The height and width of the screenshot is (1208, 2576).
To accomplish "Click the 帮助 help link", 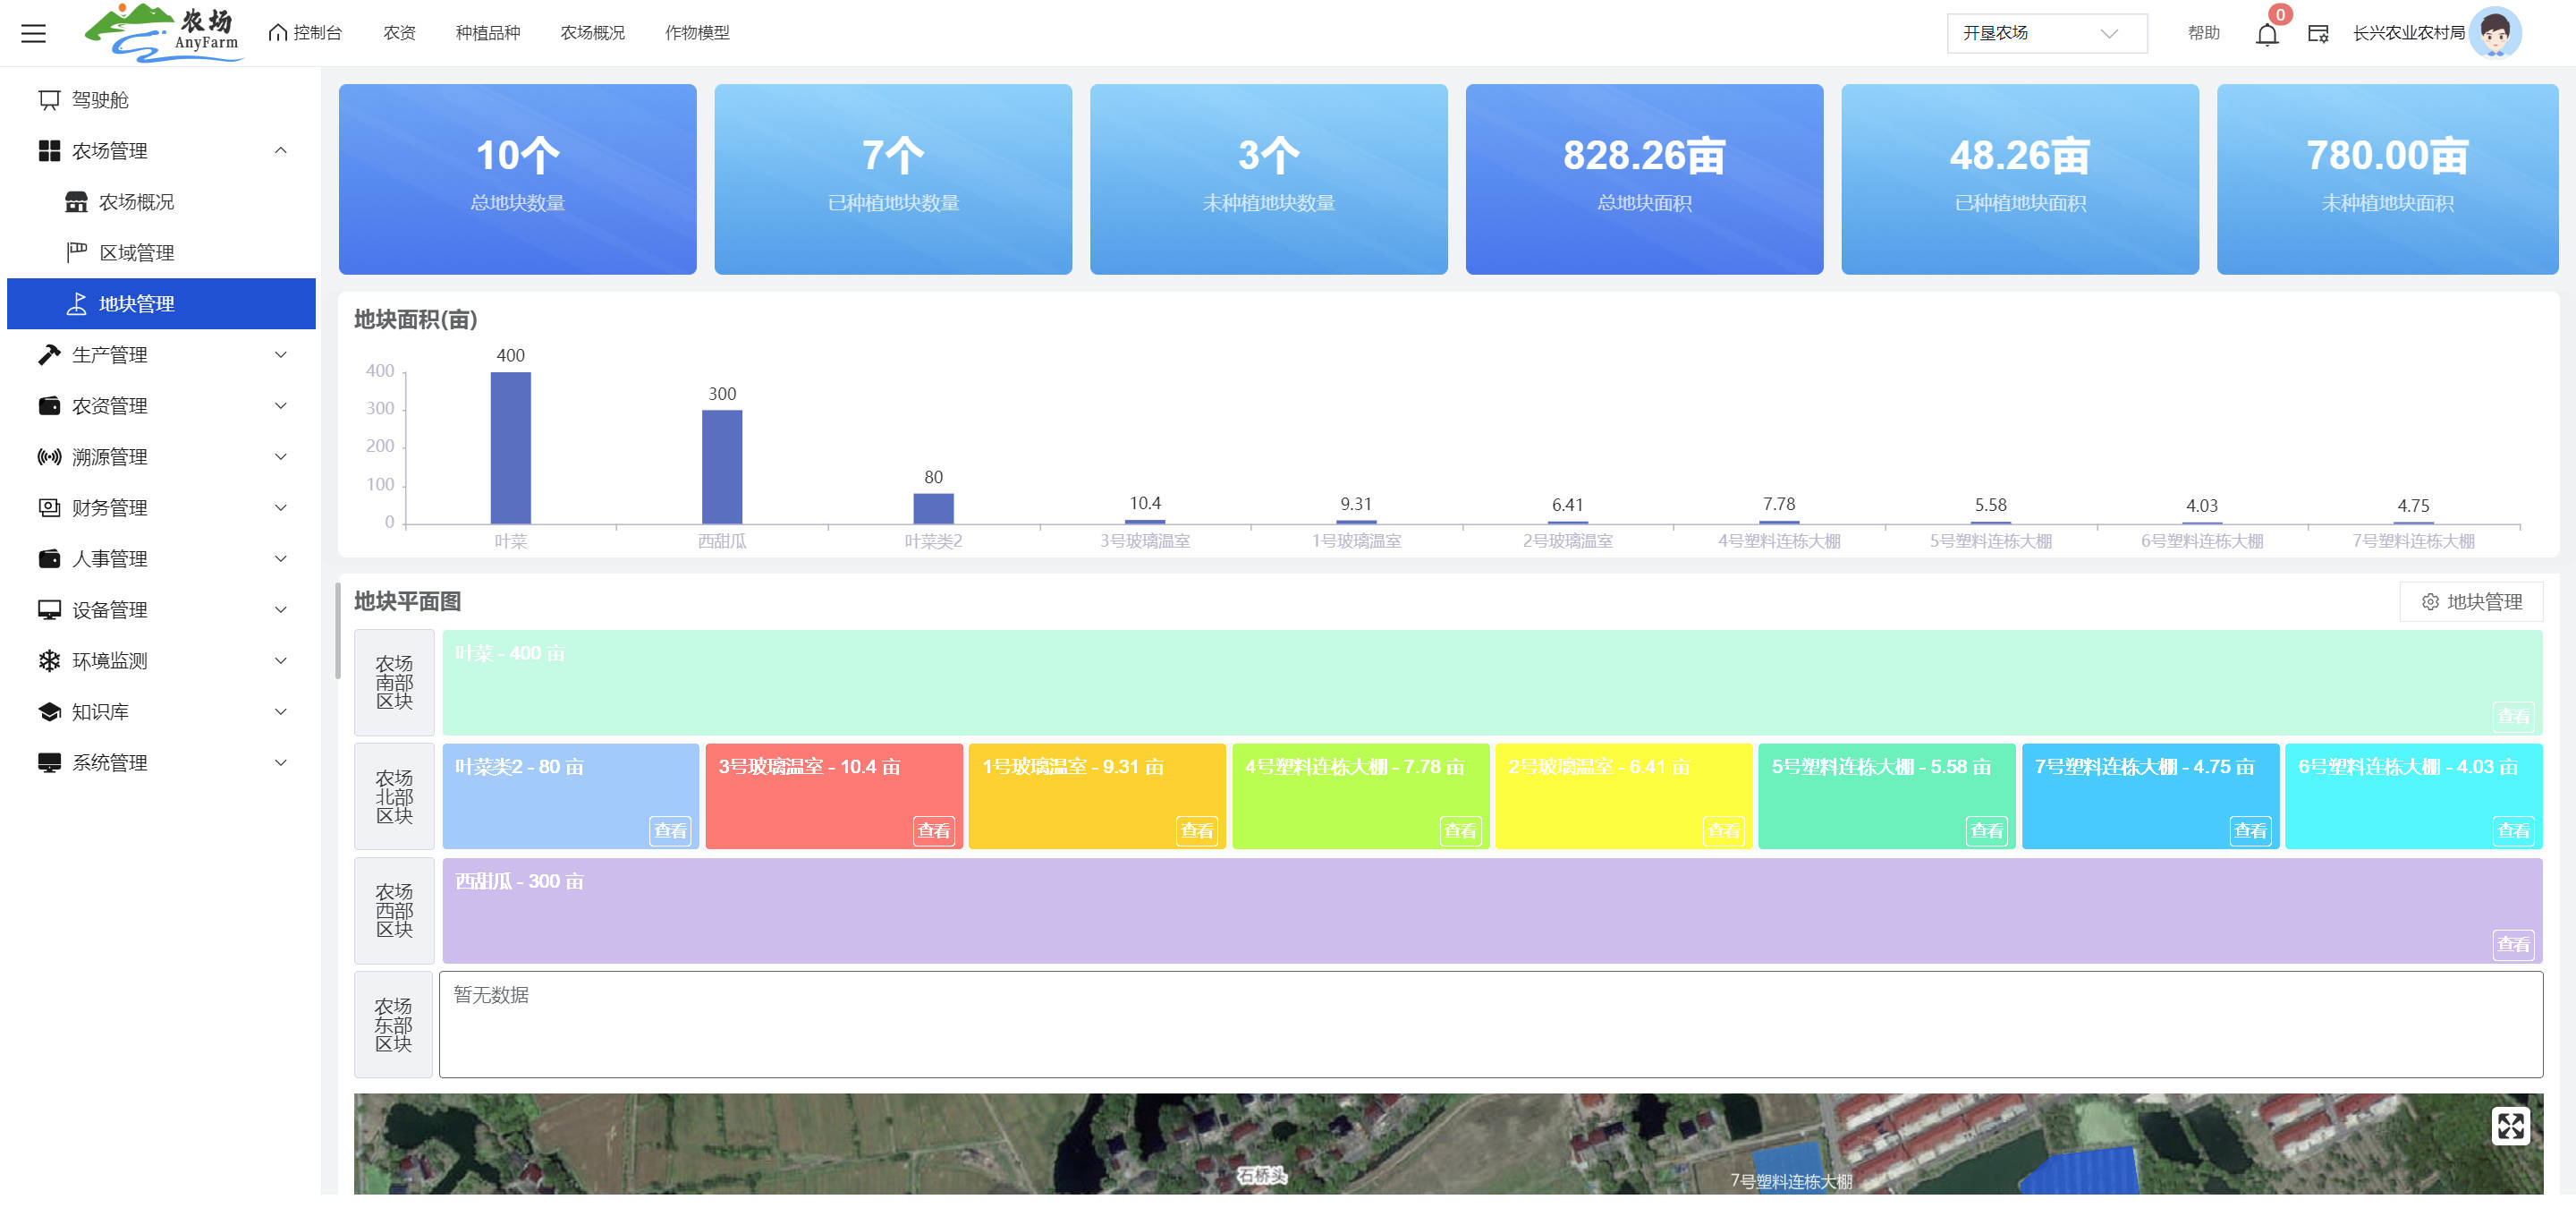I will (2203, 33).
